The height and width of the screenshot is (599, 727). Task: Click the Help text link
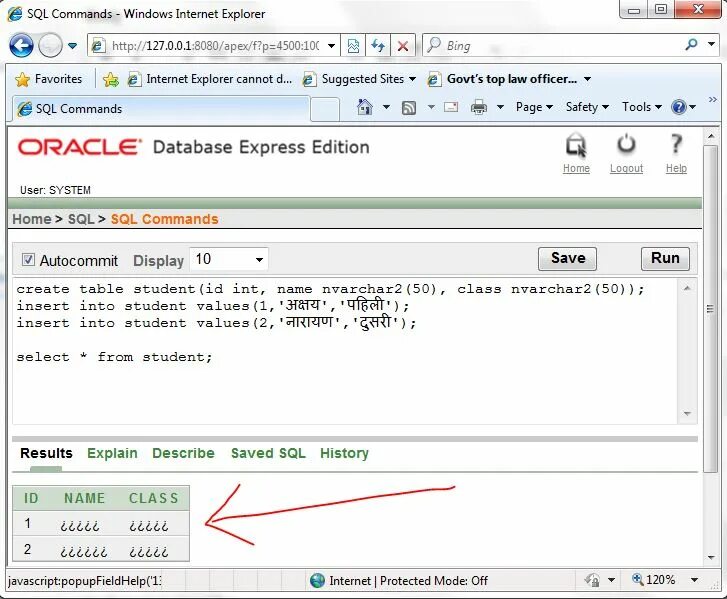(x=676, y=168)
